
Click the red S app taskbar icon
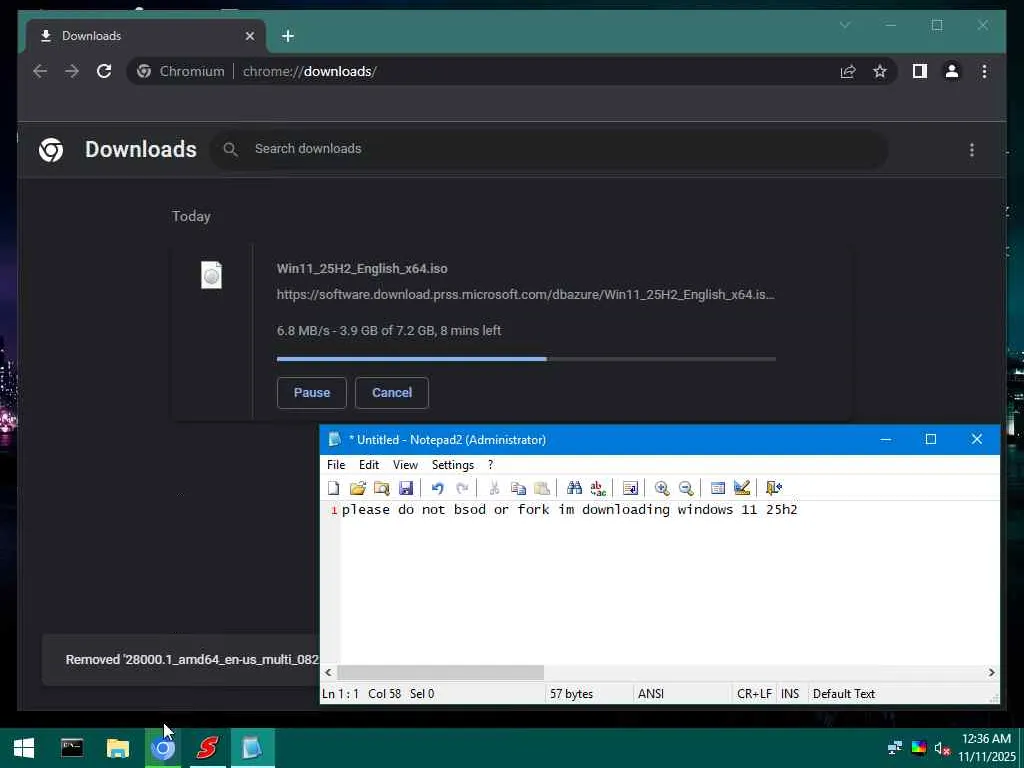coord(208,748)
